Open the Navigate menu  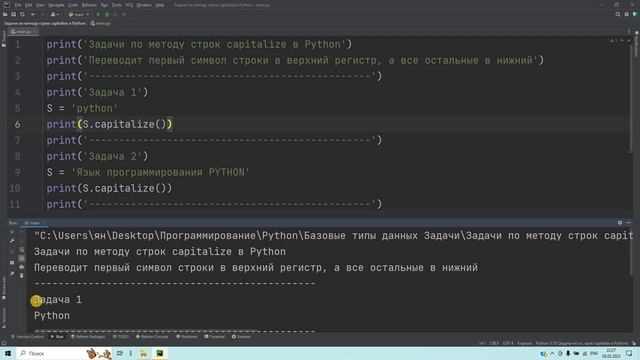pos(56,5)
